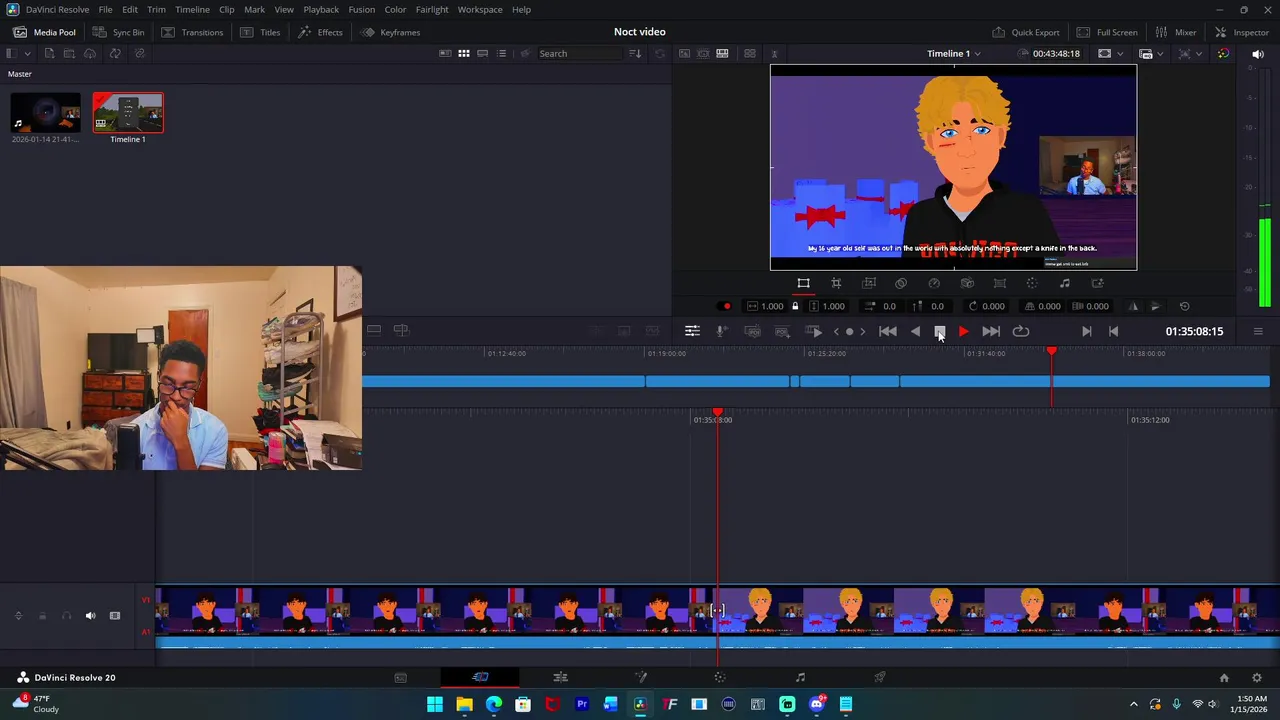Toggle the red transform enable switch

pos(725,306)
